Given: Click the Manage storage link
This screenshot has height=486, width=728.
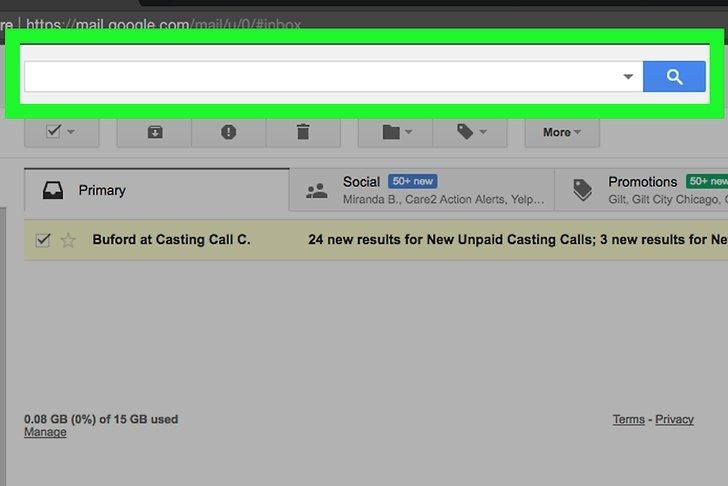Looking at the screenshot, I should pos(45,432).
